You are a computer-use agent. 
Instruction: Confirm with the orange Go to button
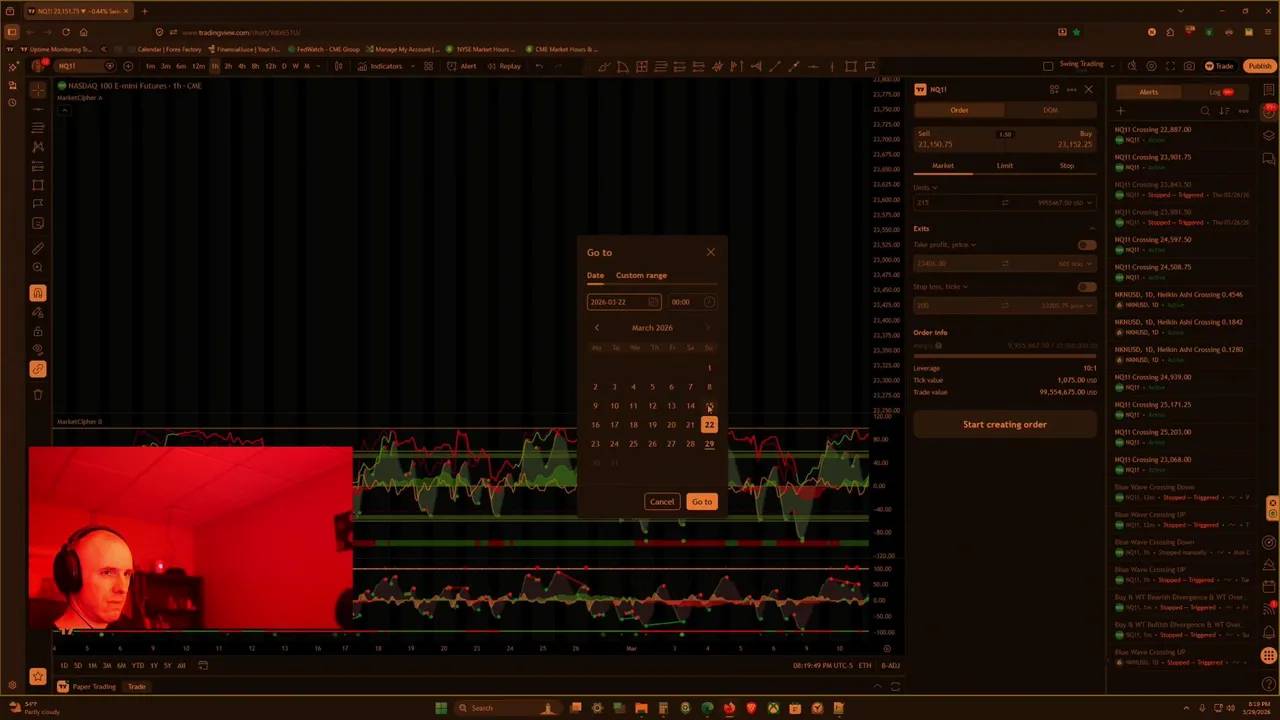(701, 502)
